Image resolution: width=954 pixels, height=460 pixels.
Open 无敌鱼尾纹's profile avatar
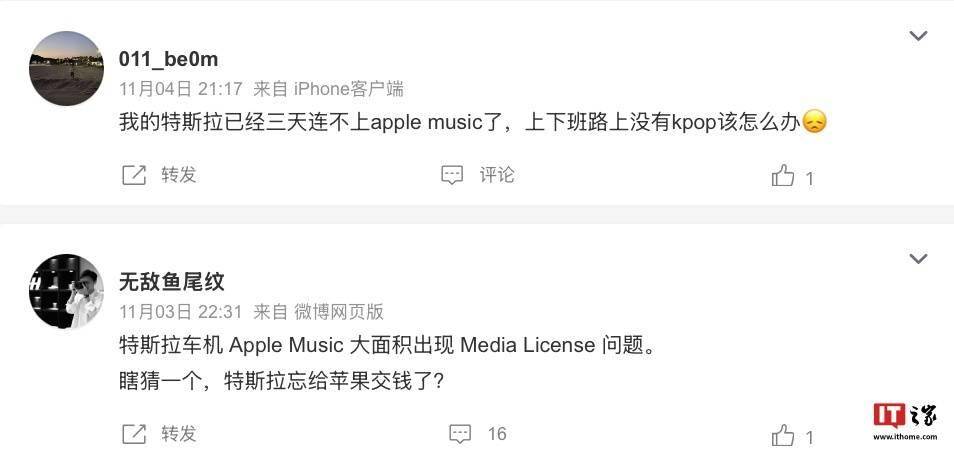point(66,291)
